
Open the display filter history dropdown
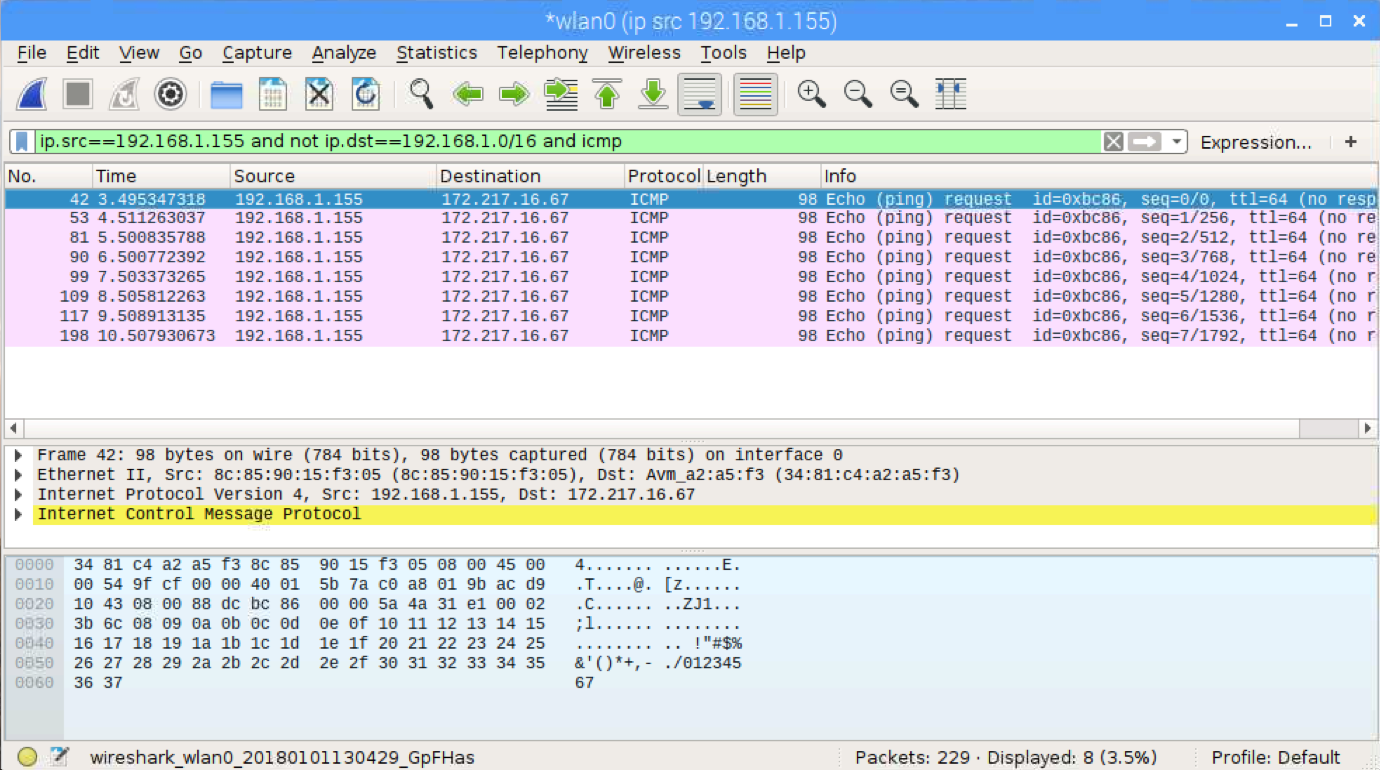click(x=1177, y=142)
